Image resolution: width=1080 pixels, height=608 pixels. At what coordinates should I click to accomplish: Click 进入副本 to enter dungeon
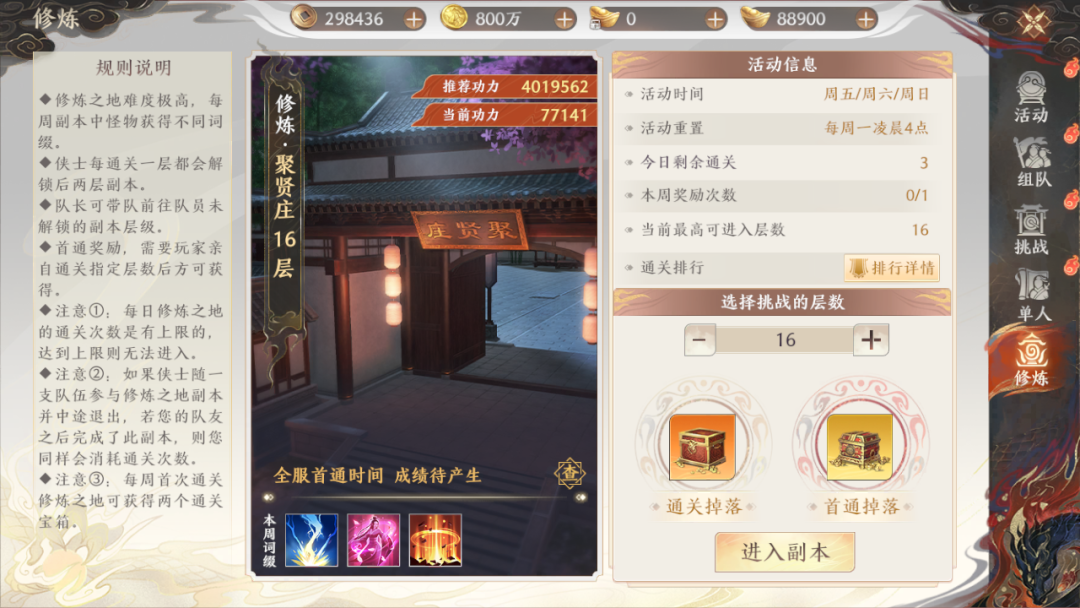click(x=785, y=552)
